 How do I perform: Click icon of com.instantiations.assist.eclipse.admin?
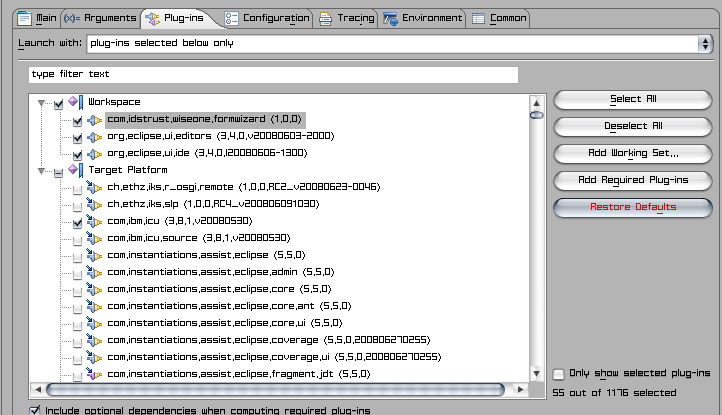pyautogui.click(x=94, y=273)
